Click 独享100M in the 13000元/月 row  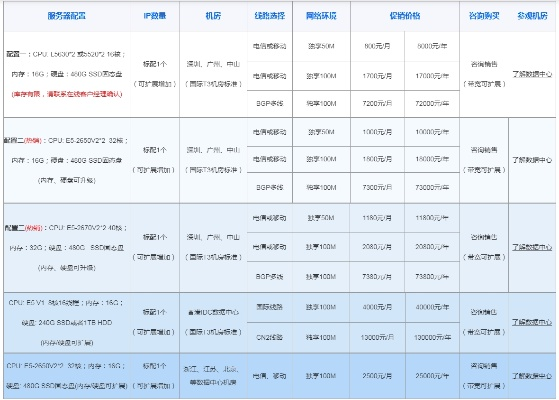(321, 337)
